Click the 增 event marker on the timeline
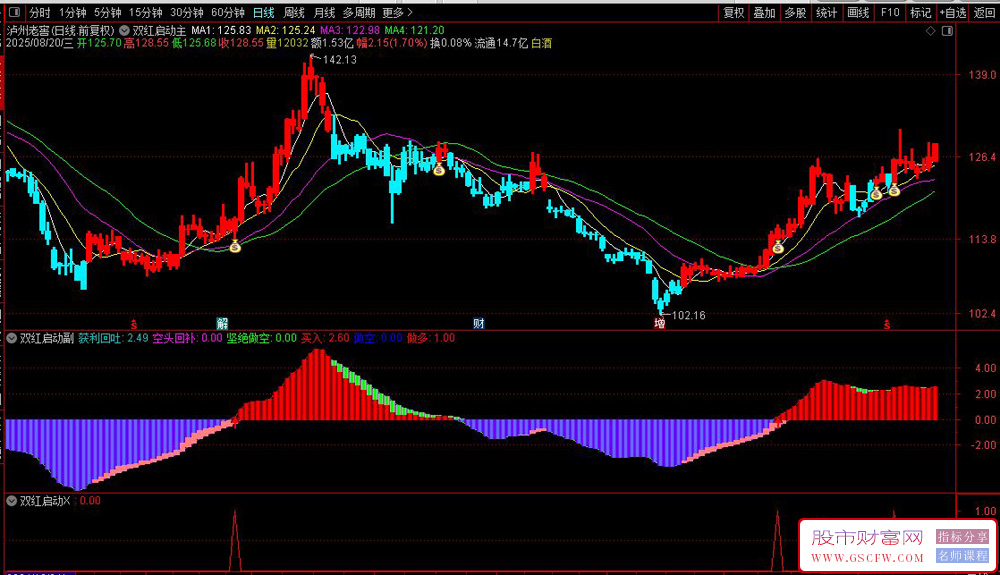The width and height of the screenshot is (1000, 575). [659, 323]
